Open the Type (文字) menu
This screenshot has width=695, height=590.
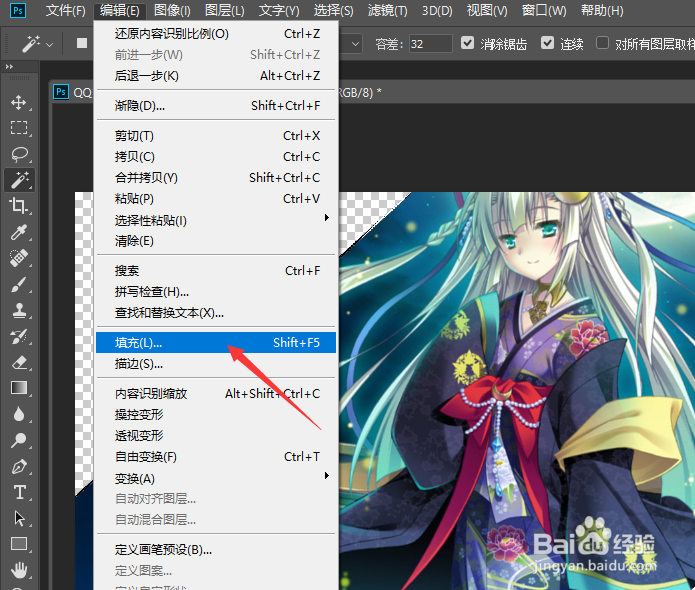pyautogui.click(x=279, y=10)
